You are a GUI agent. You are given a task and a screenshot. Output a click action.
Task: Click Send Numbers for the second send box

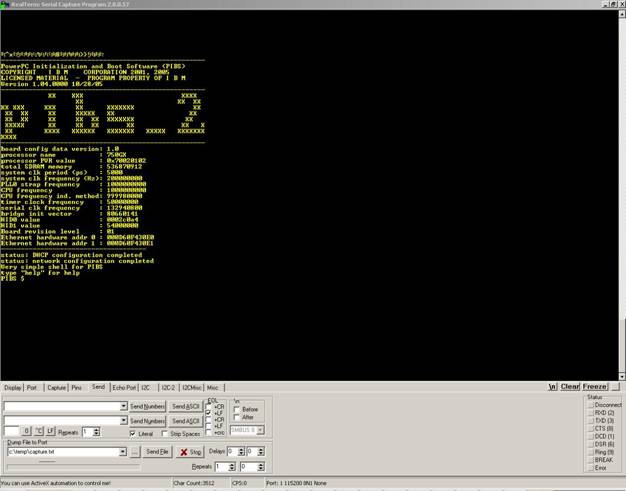click(x=147, y=421)
